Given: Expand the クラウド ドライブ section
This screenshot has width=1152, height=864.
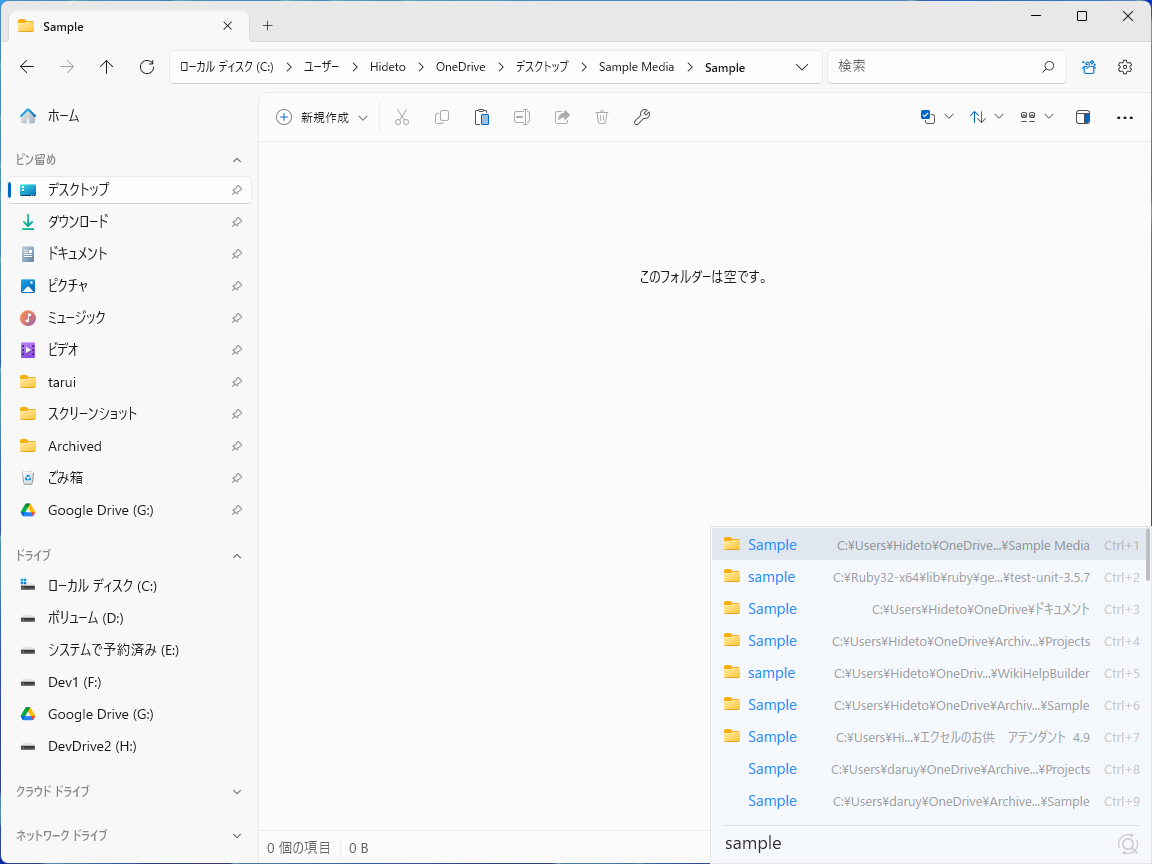Looking at the screenshot, I should coord(237,792).
